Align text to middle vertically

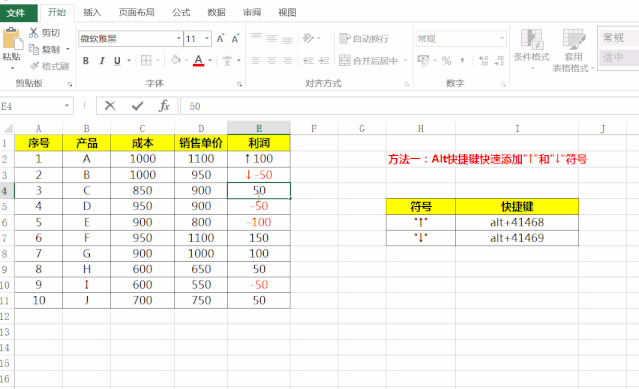pyautogui.click(x=272, y=38)
